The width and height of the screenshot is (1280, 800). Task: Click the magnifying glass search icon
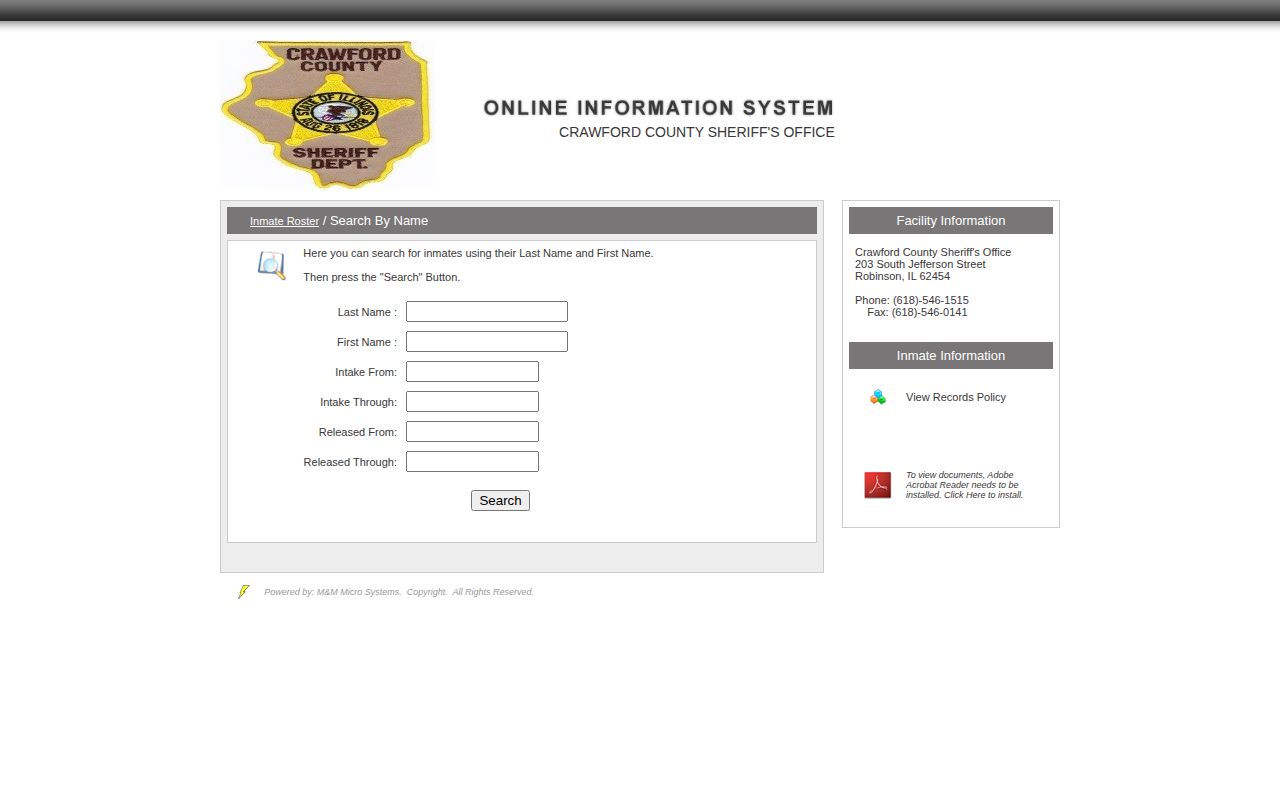tap(272, 265)
